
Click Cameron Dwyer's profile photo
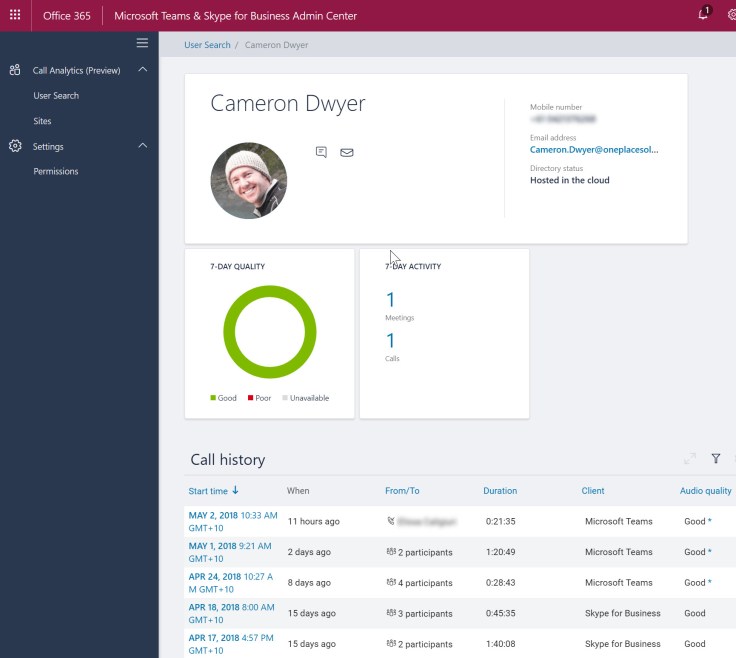click(x=249, y=181)
